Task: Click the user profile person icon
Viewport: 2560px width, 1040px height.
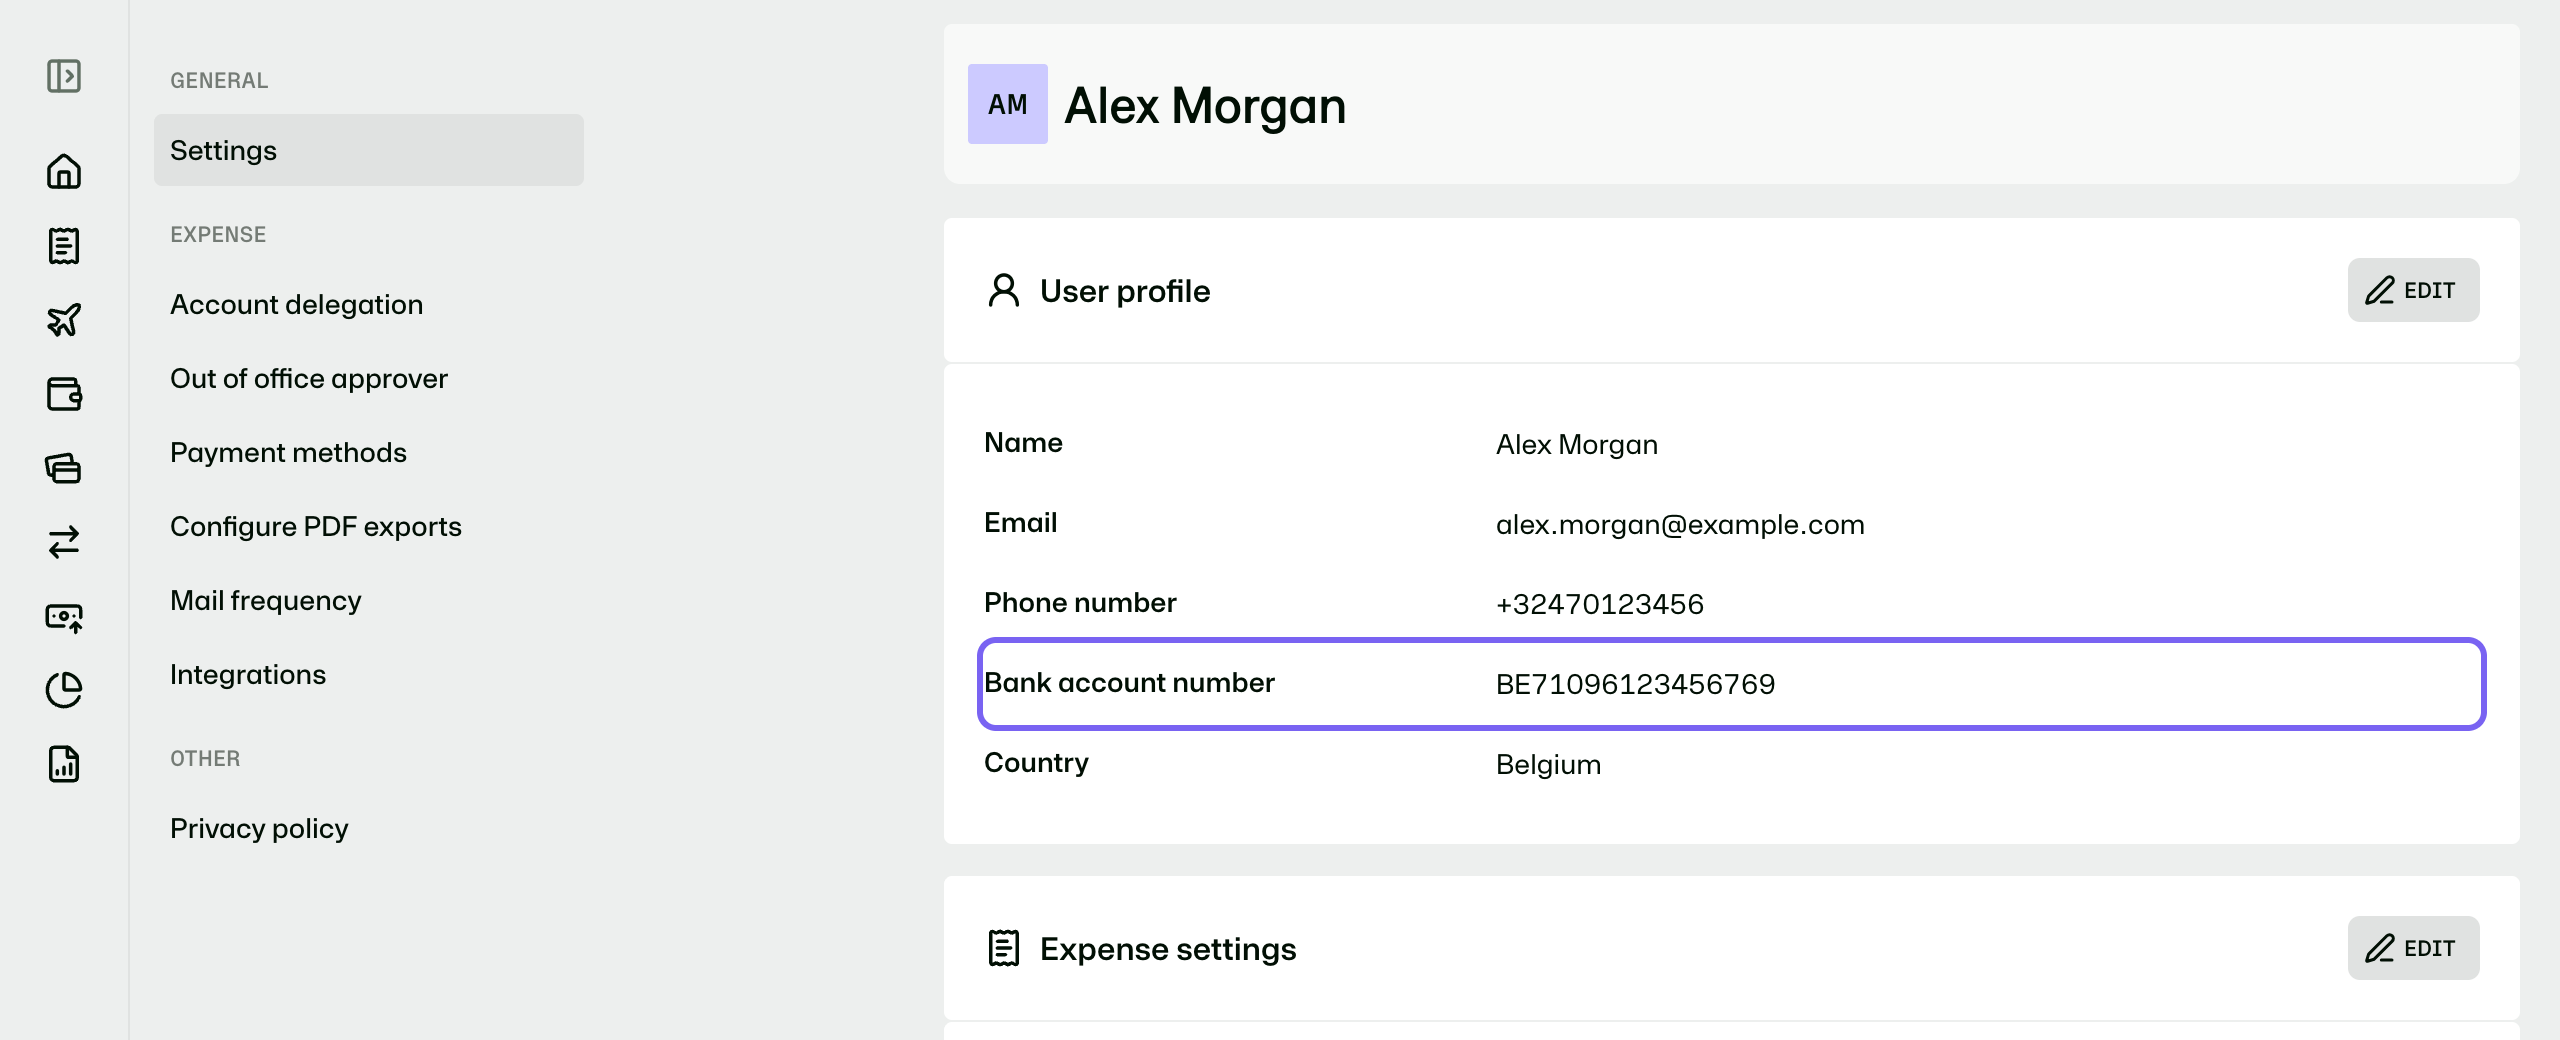Action: click(1003, 290)
